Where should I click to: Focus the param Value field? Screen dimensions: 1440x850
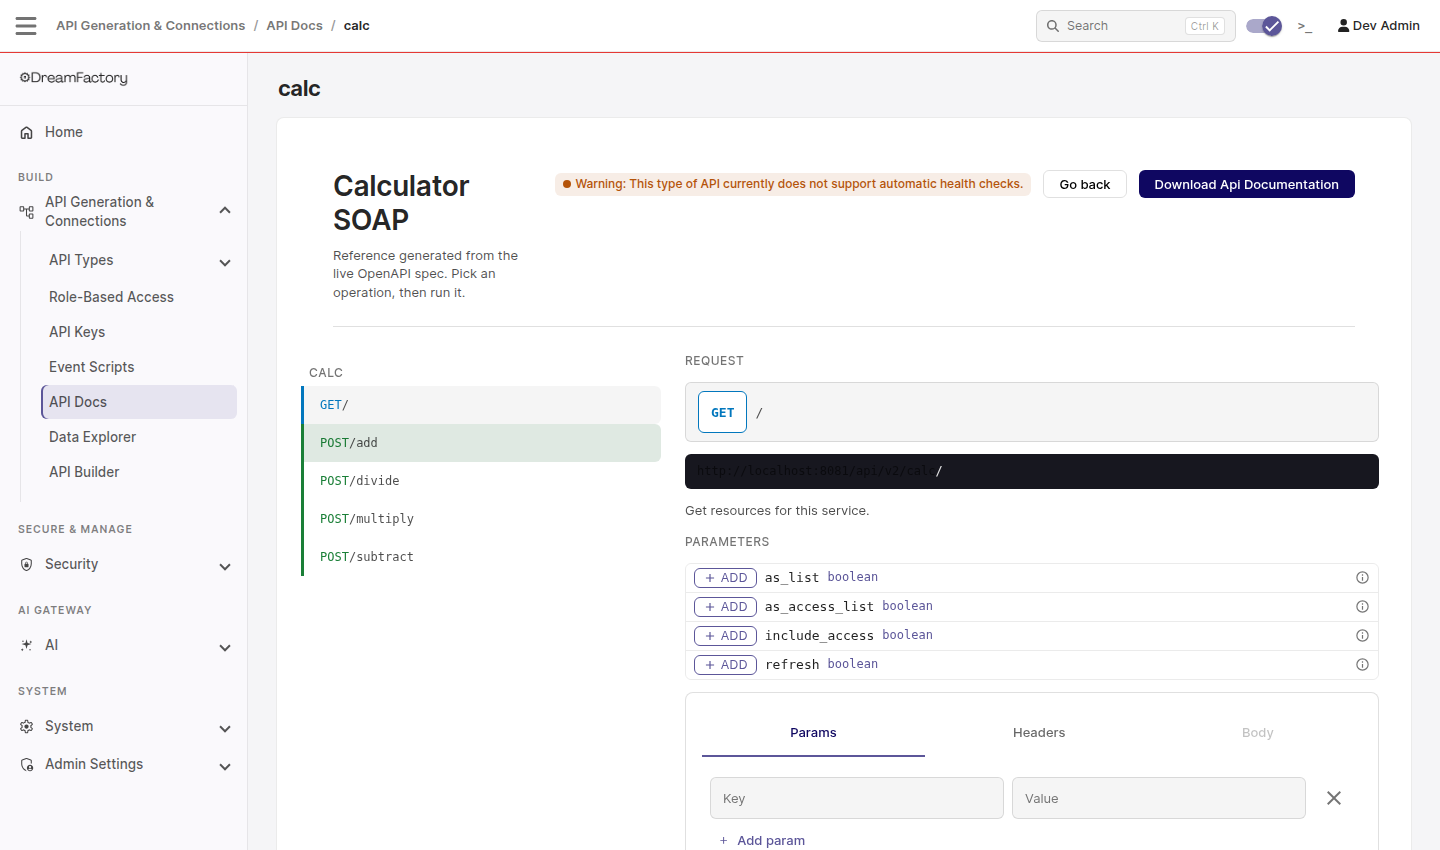pyautogui.click(x=1159, y=798)
